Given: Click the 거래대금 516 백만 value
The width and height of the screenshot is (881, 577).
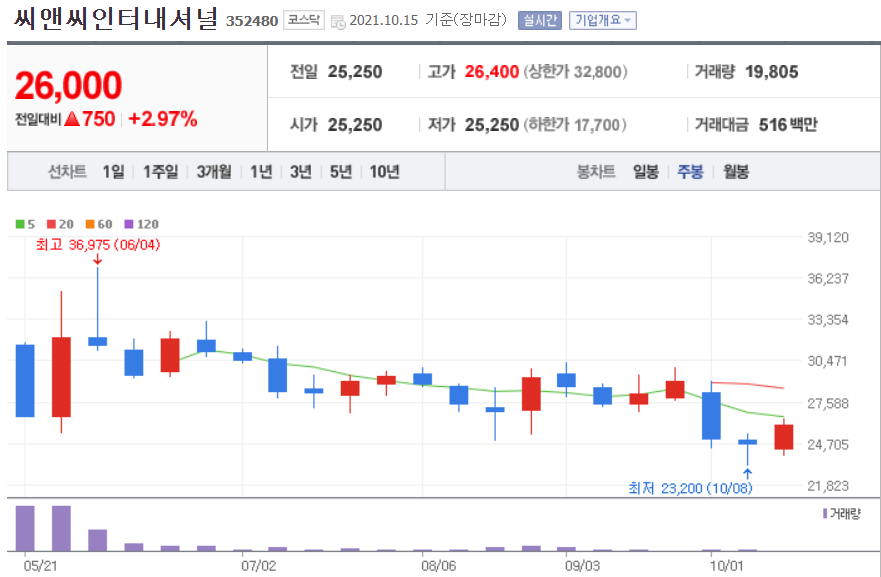Looking at the screenshot, I should point(788,125).
